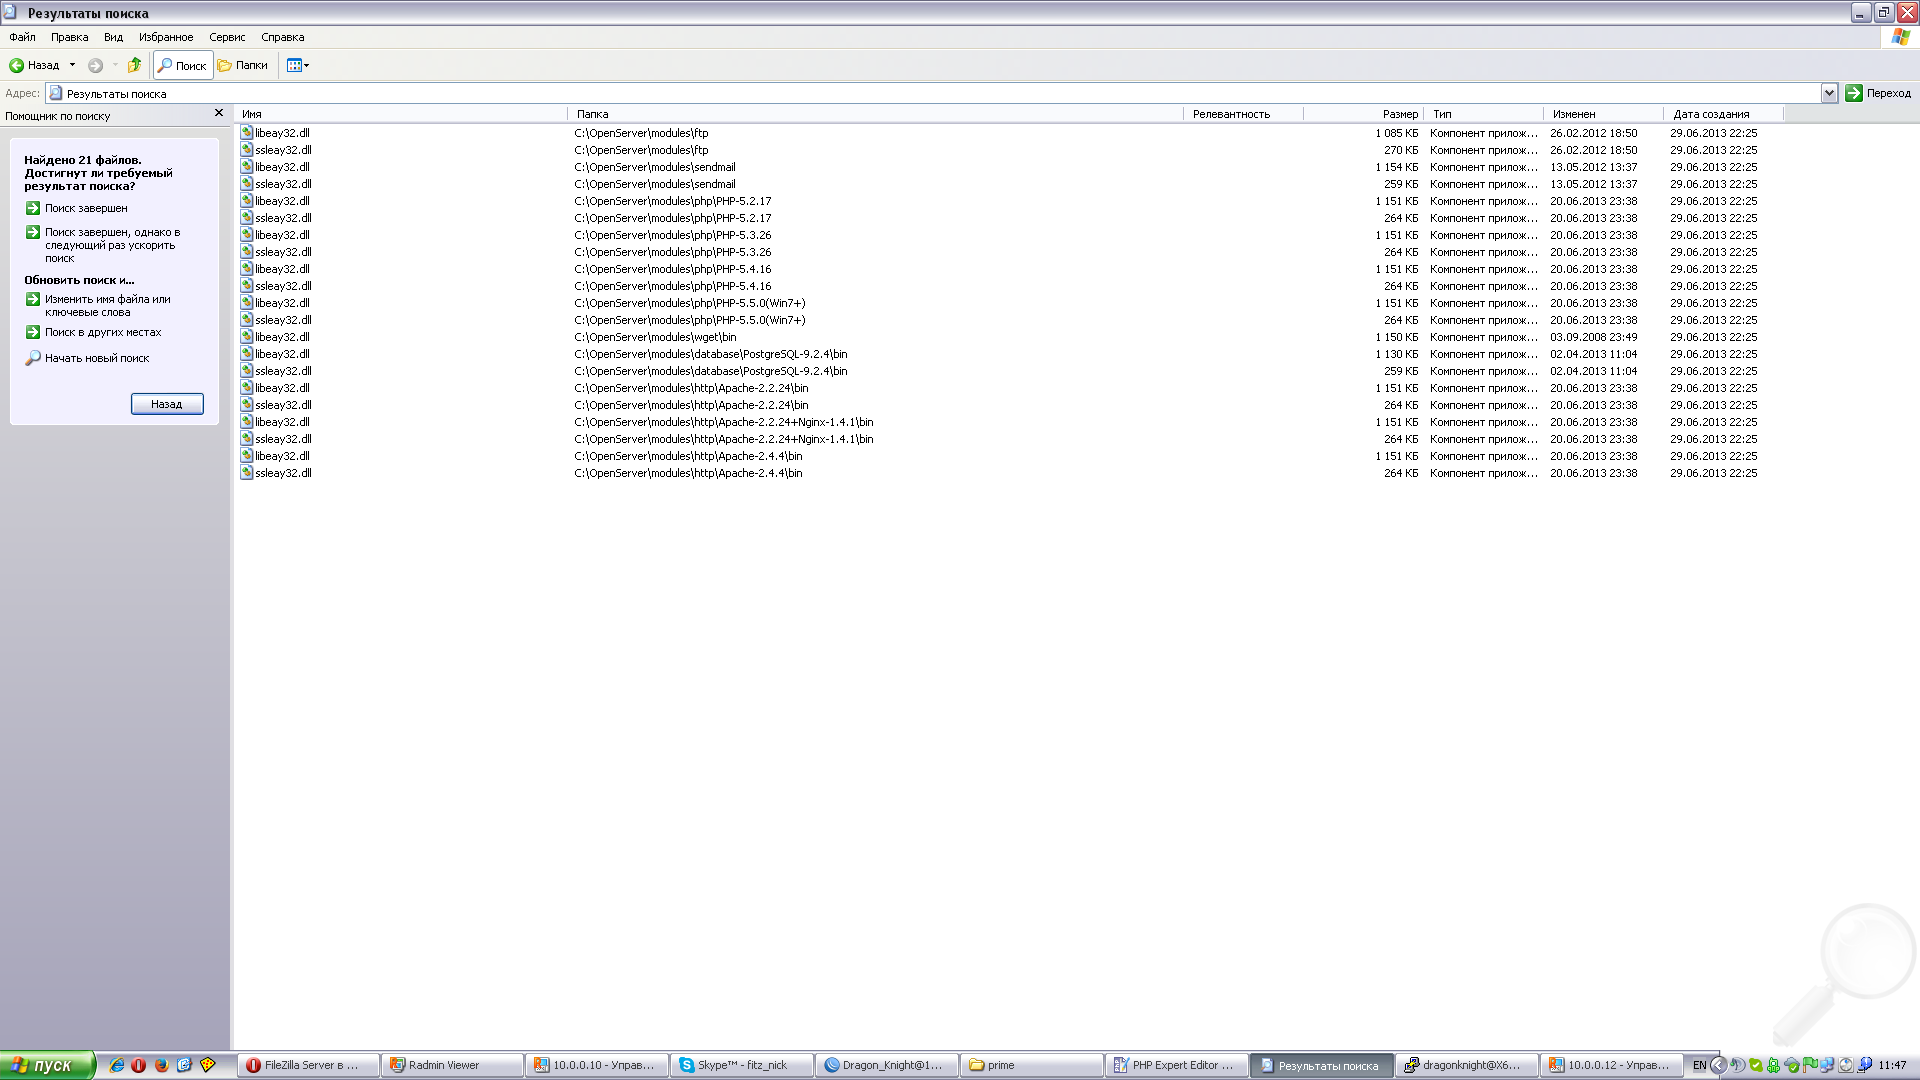Open the Файл menu

tap(22, 37)
